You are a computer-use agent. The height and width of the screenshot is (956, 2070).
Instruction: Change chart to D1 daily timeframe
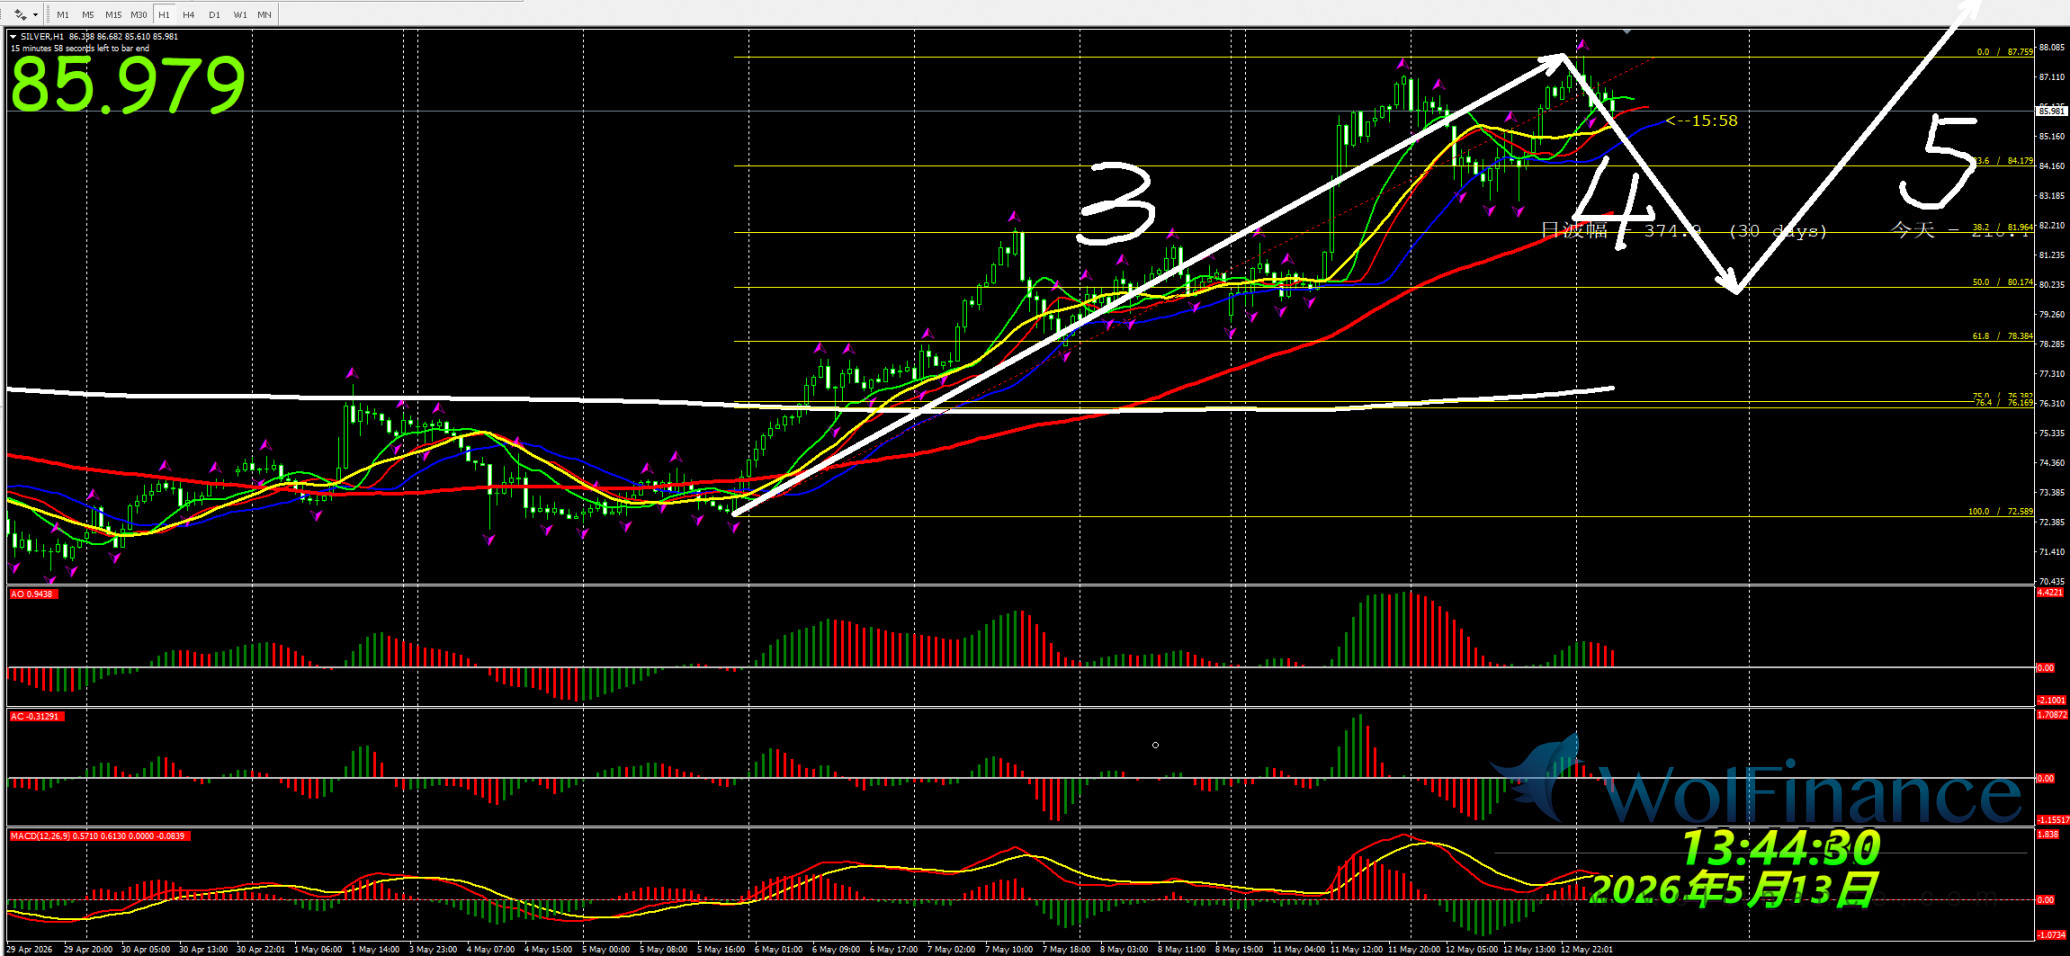214,15
